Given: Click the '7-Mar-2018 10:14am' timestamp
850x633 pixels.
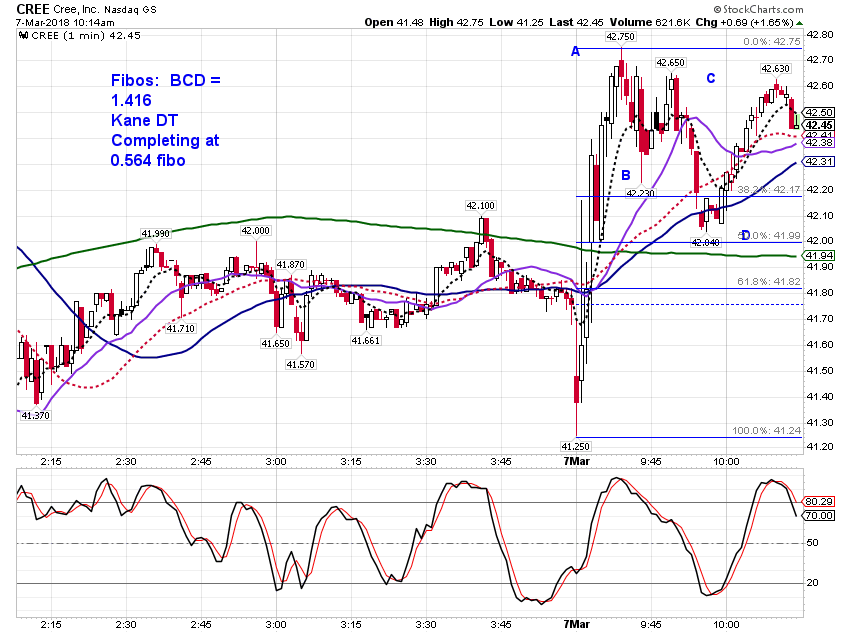Looking at the screenshot, I should (x=65, y=23).
